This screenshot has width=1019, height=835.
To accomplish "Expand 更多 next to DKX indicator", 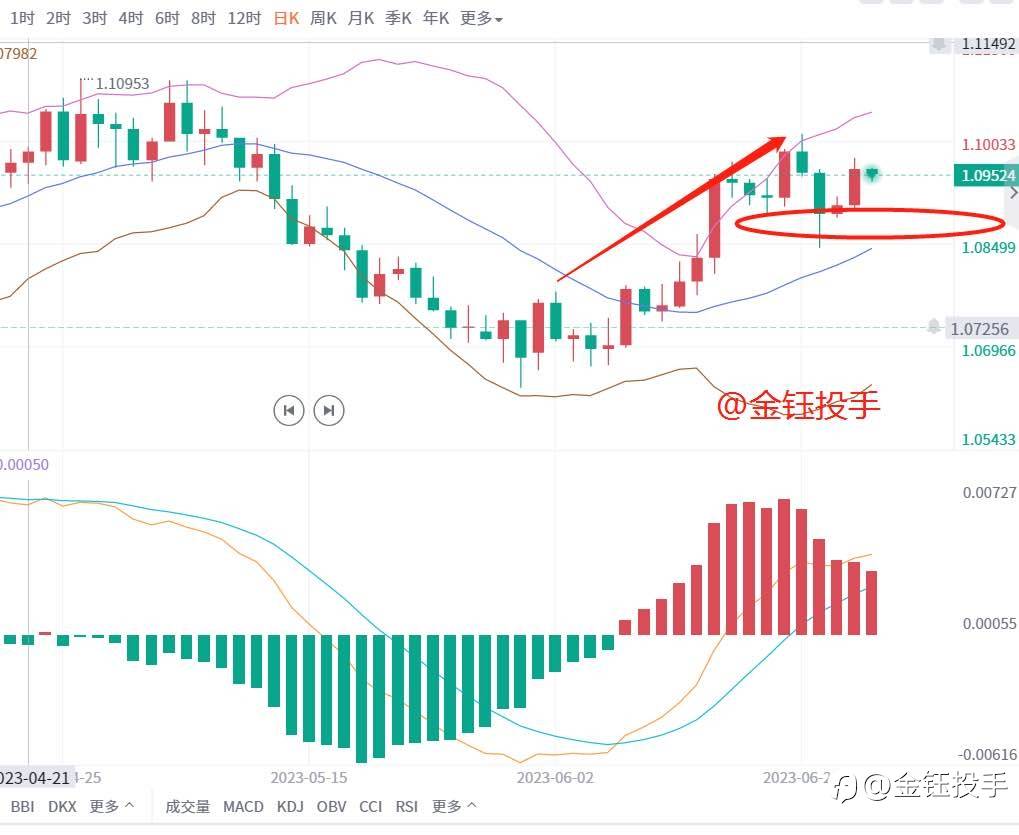I will pyautogui.click(x=112, y=806).
